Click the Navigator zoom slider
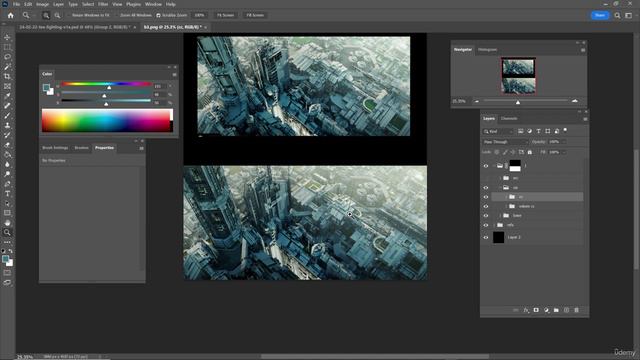The width and height of the screenshot is (640, 360). [525, 101]
